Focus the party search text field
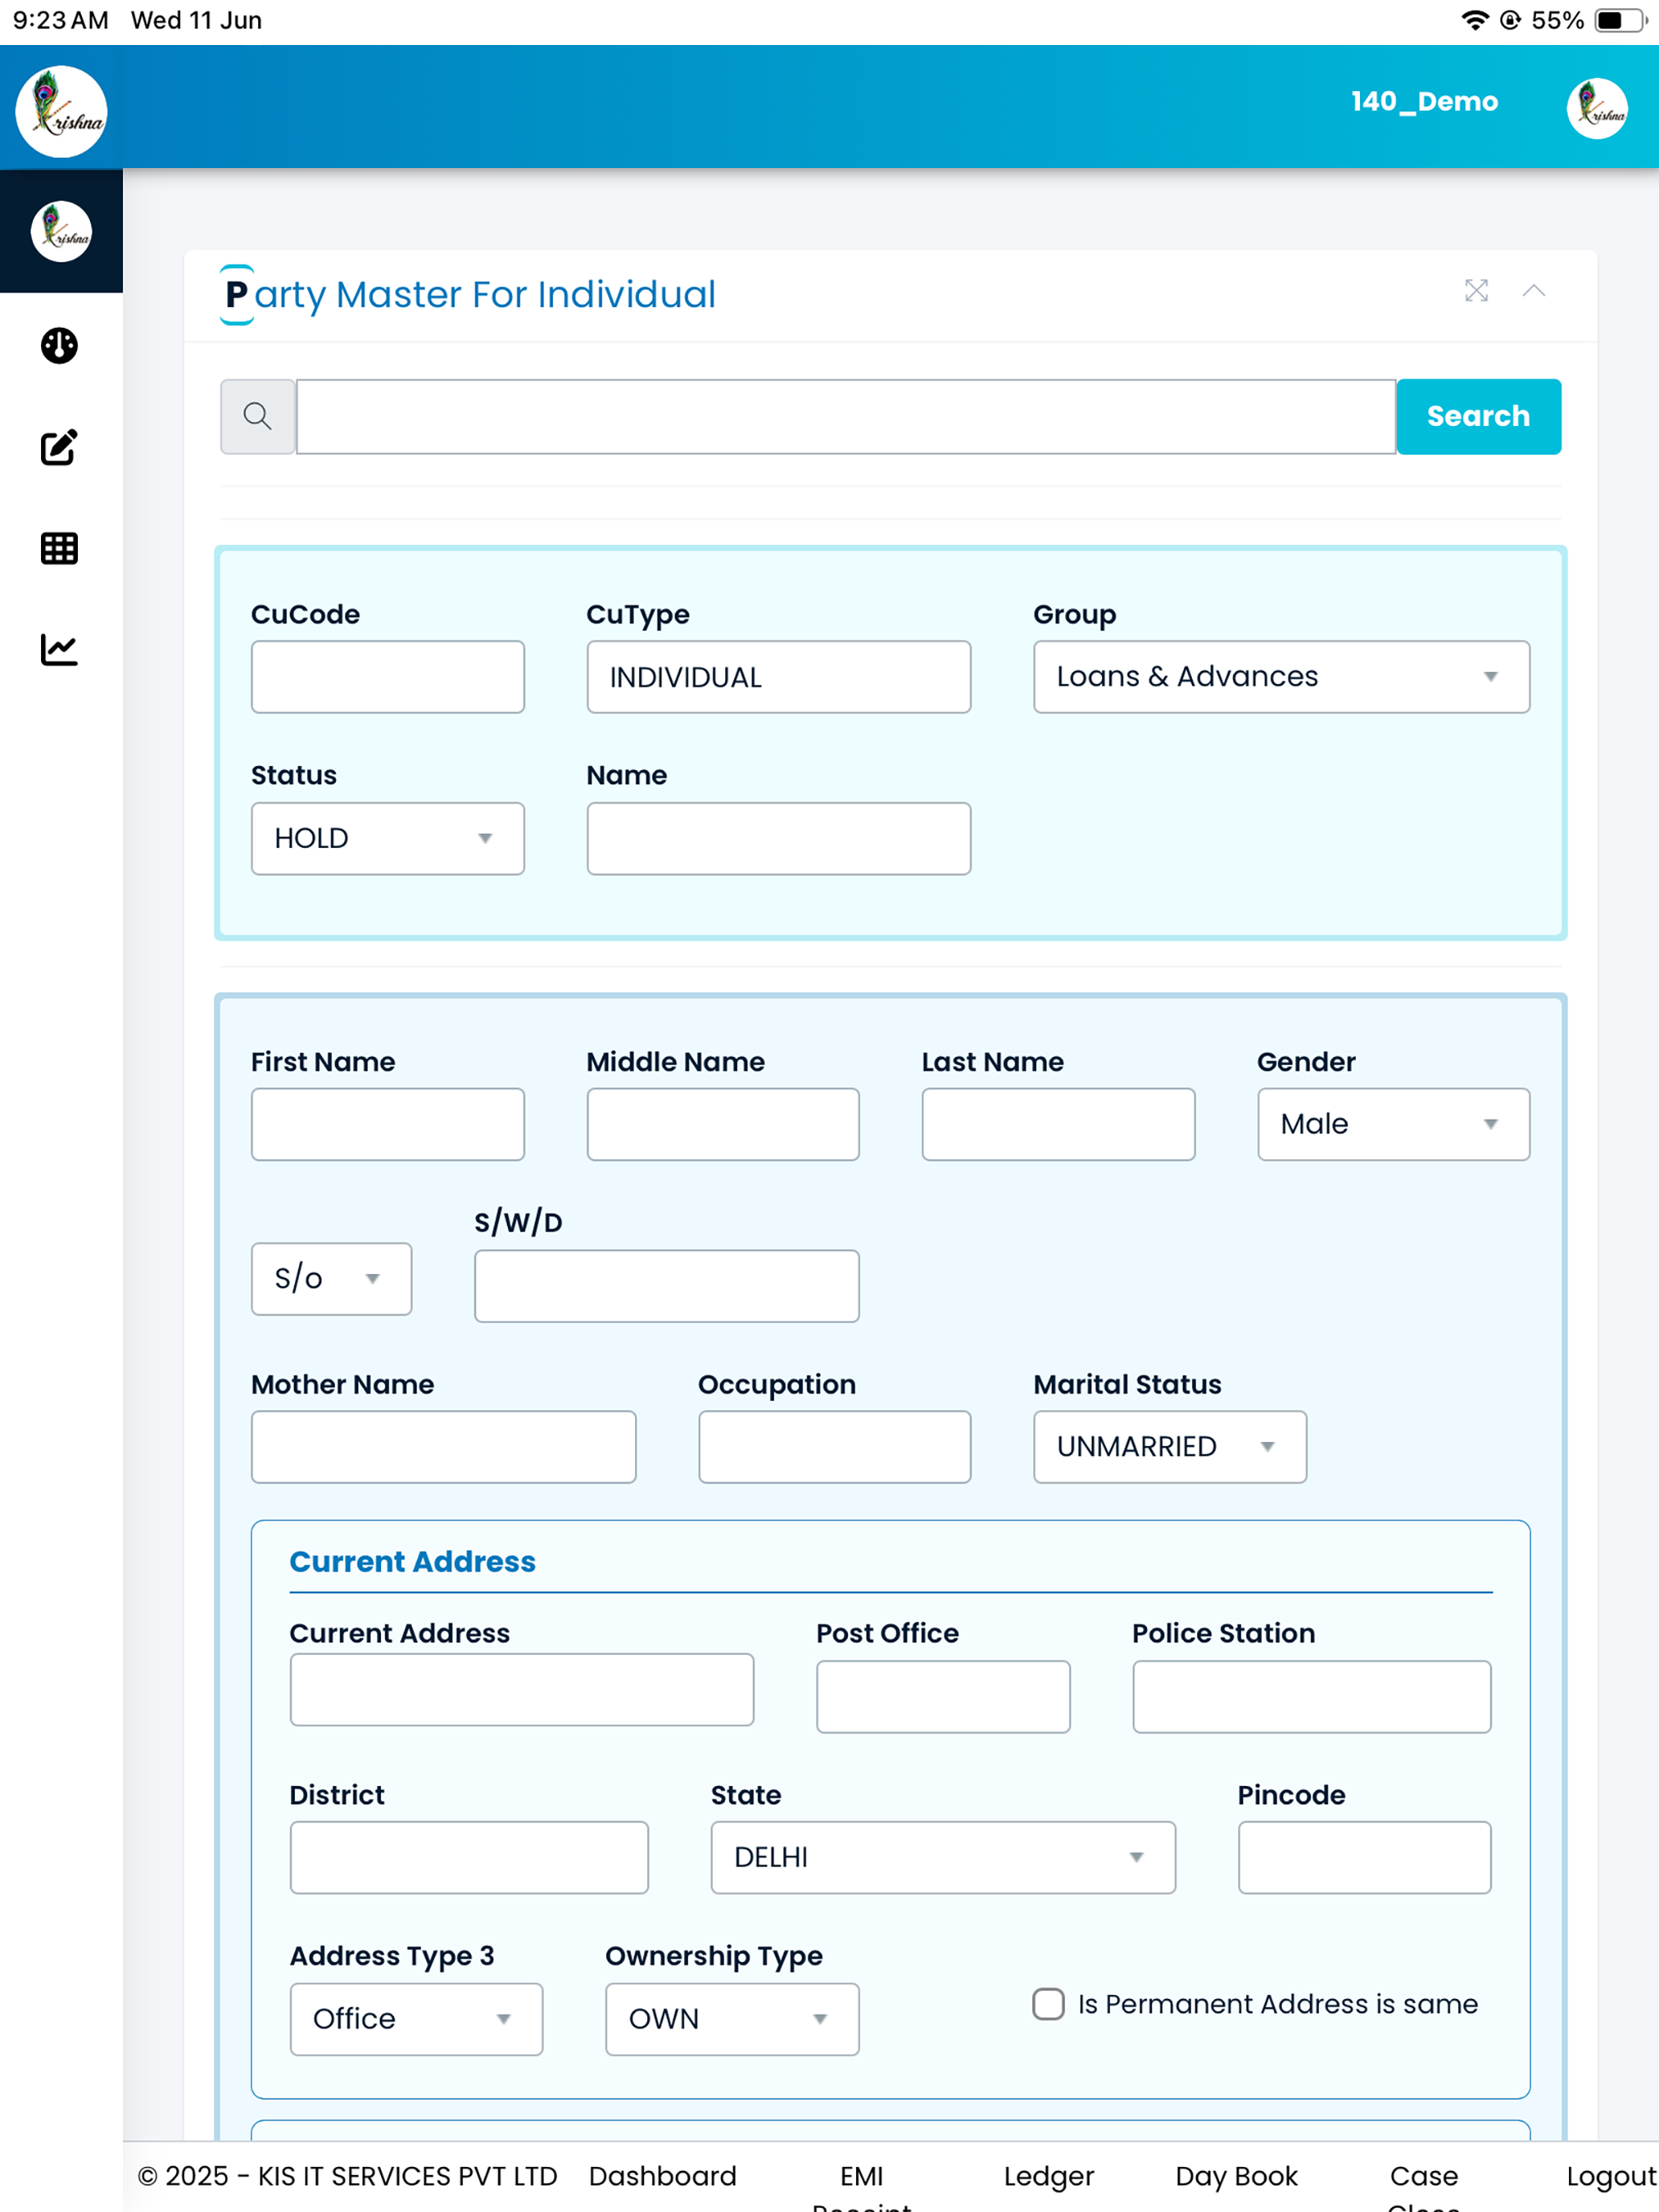 tap(846, 416)
